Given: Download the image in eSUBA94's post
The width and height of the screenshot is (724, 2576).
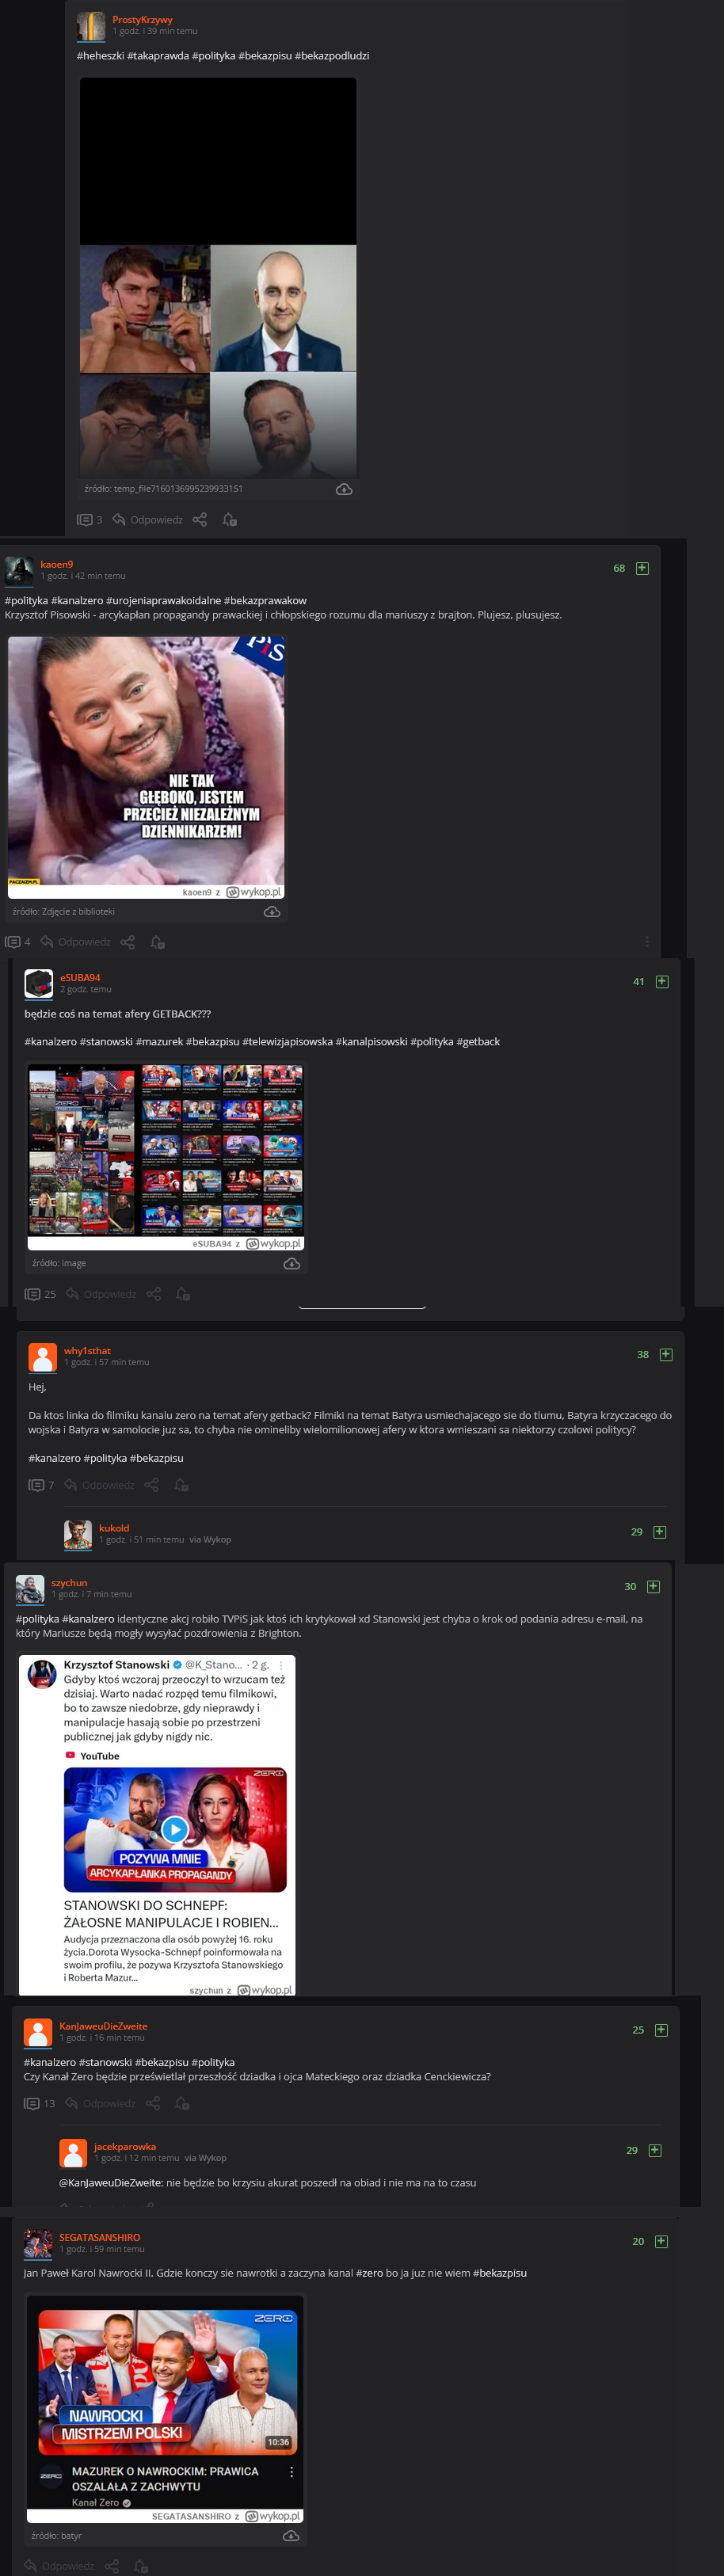Looking at the screenshot, I should pos(291,1264).
